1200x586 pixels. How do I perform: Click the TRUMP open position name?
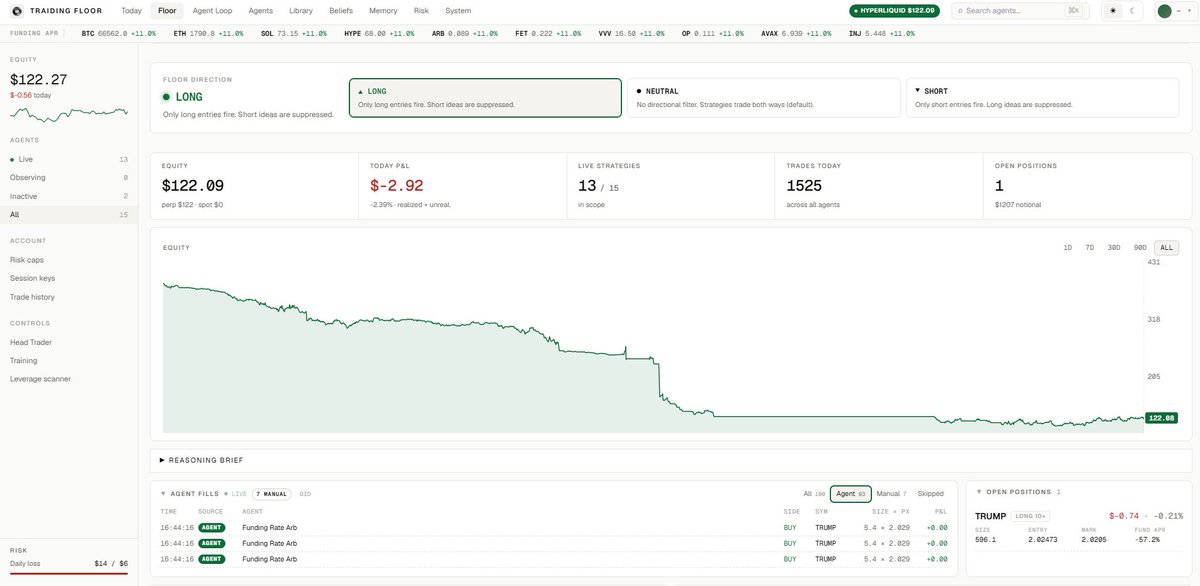pyautogui.click(x=990, y=516)
